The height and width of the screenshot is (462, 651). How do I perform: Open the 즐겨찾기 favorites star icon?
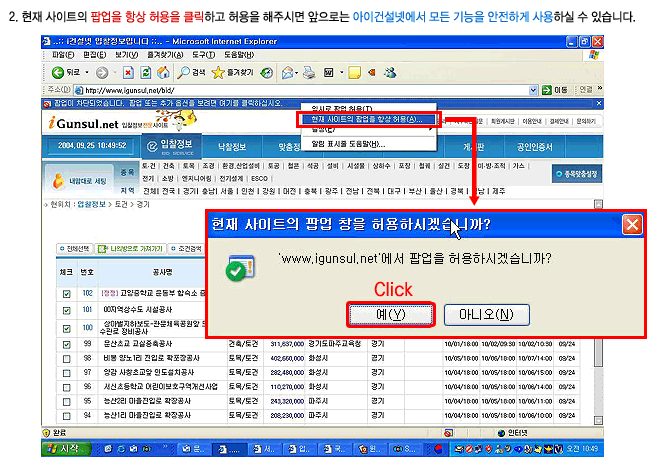pyautogui.click(x=218, y=73)
